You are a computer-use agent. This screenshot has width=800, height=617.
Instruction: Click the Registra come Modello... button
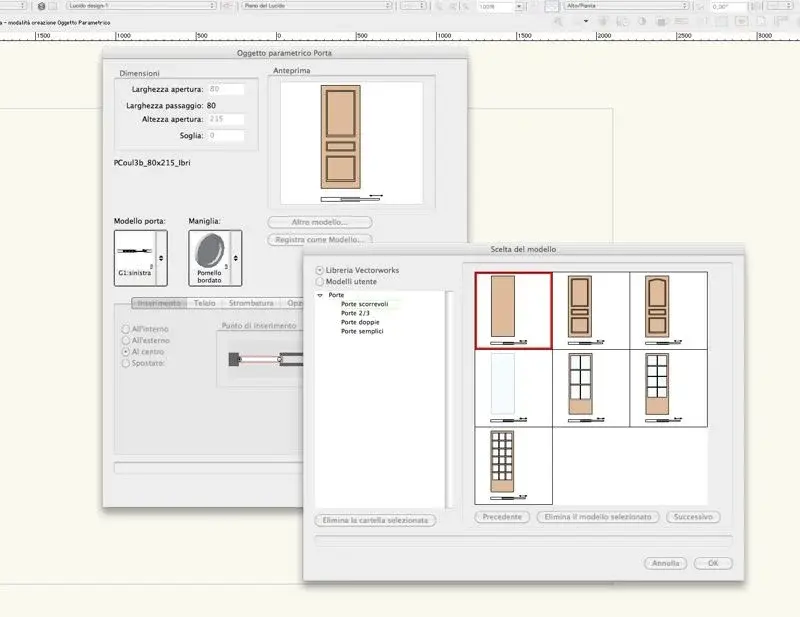click(x=320, y=239)
